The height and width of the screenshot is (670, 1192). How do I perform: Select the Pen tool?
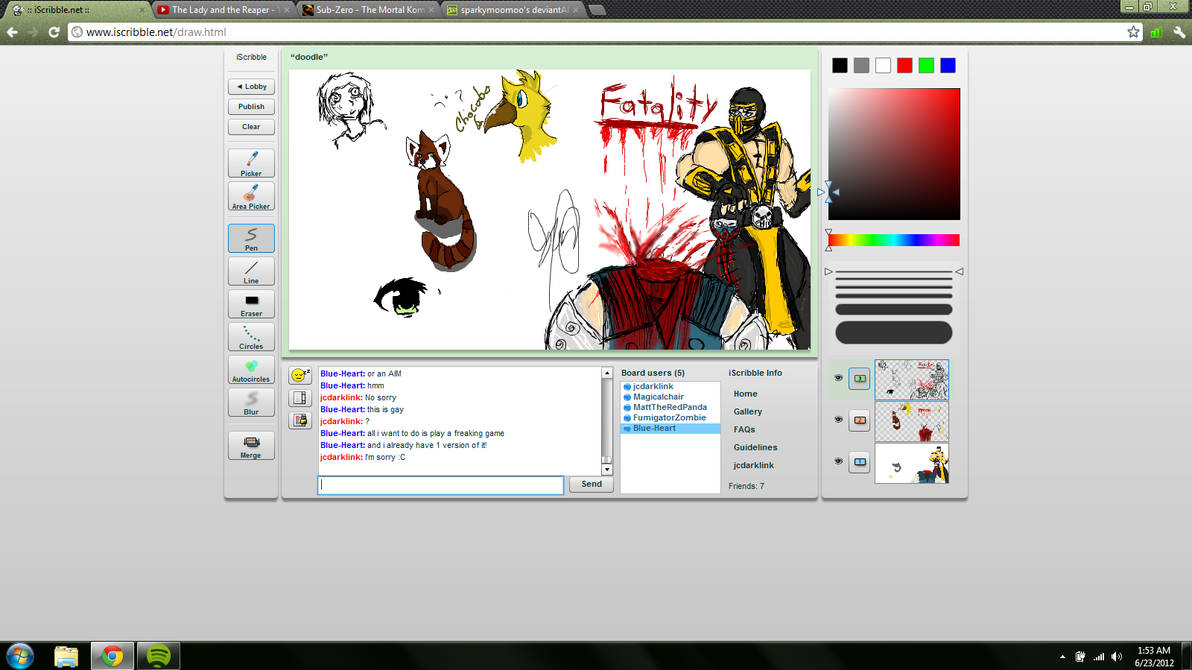pos(251,238)
